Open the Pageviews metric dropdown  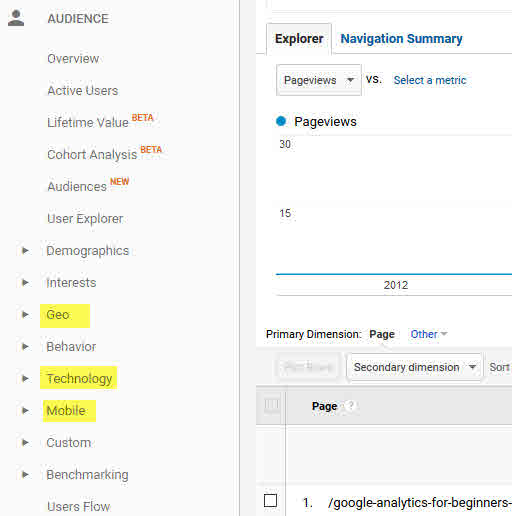[x=319, y=80]
